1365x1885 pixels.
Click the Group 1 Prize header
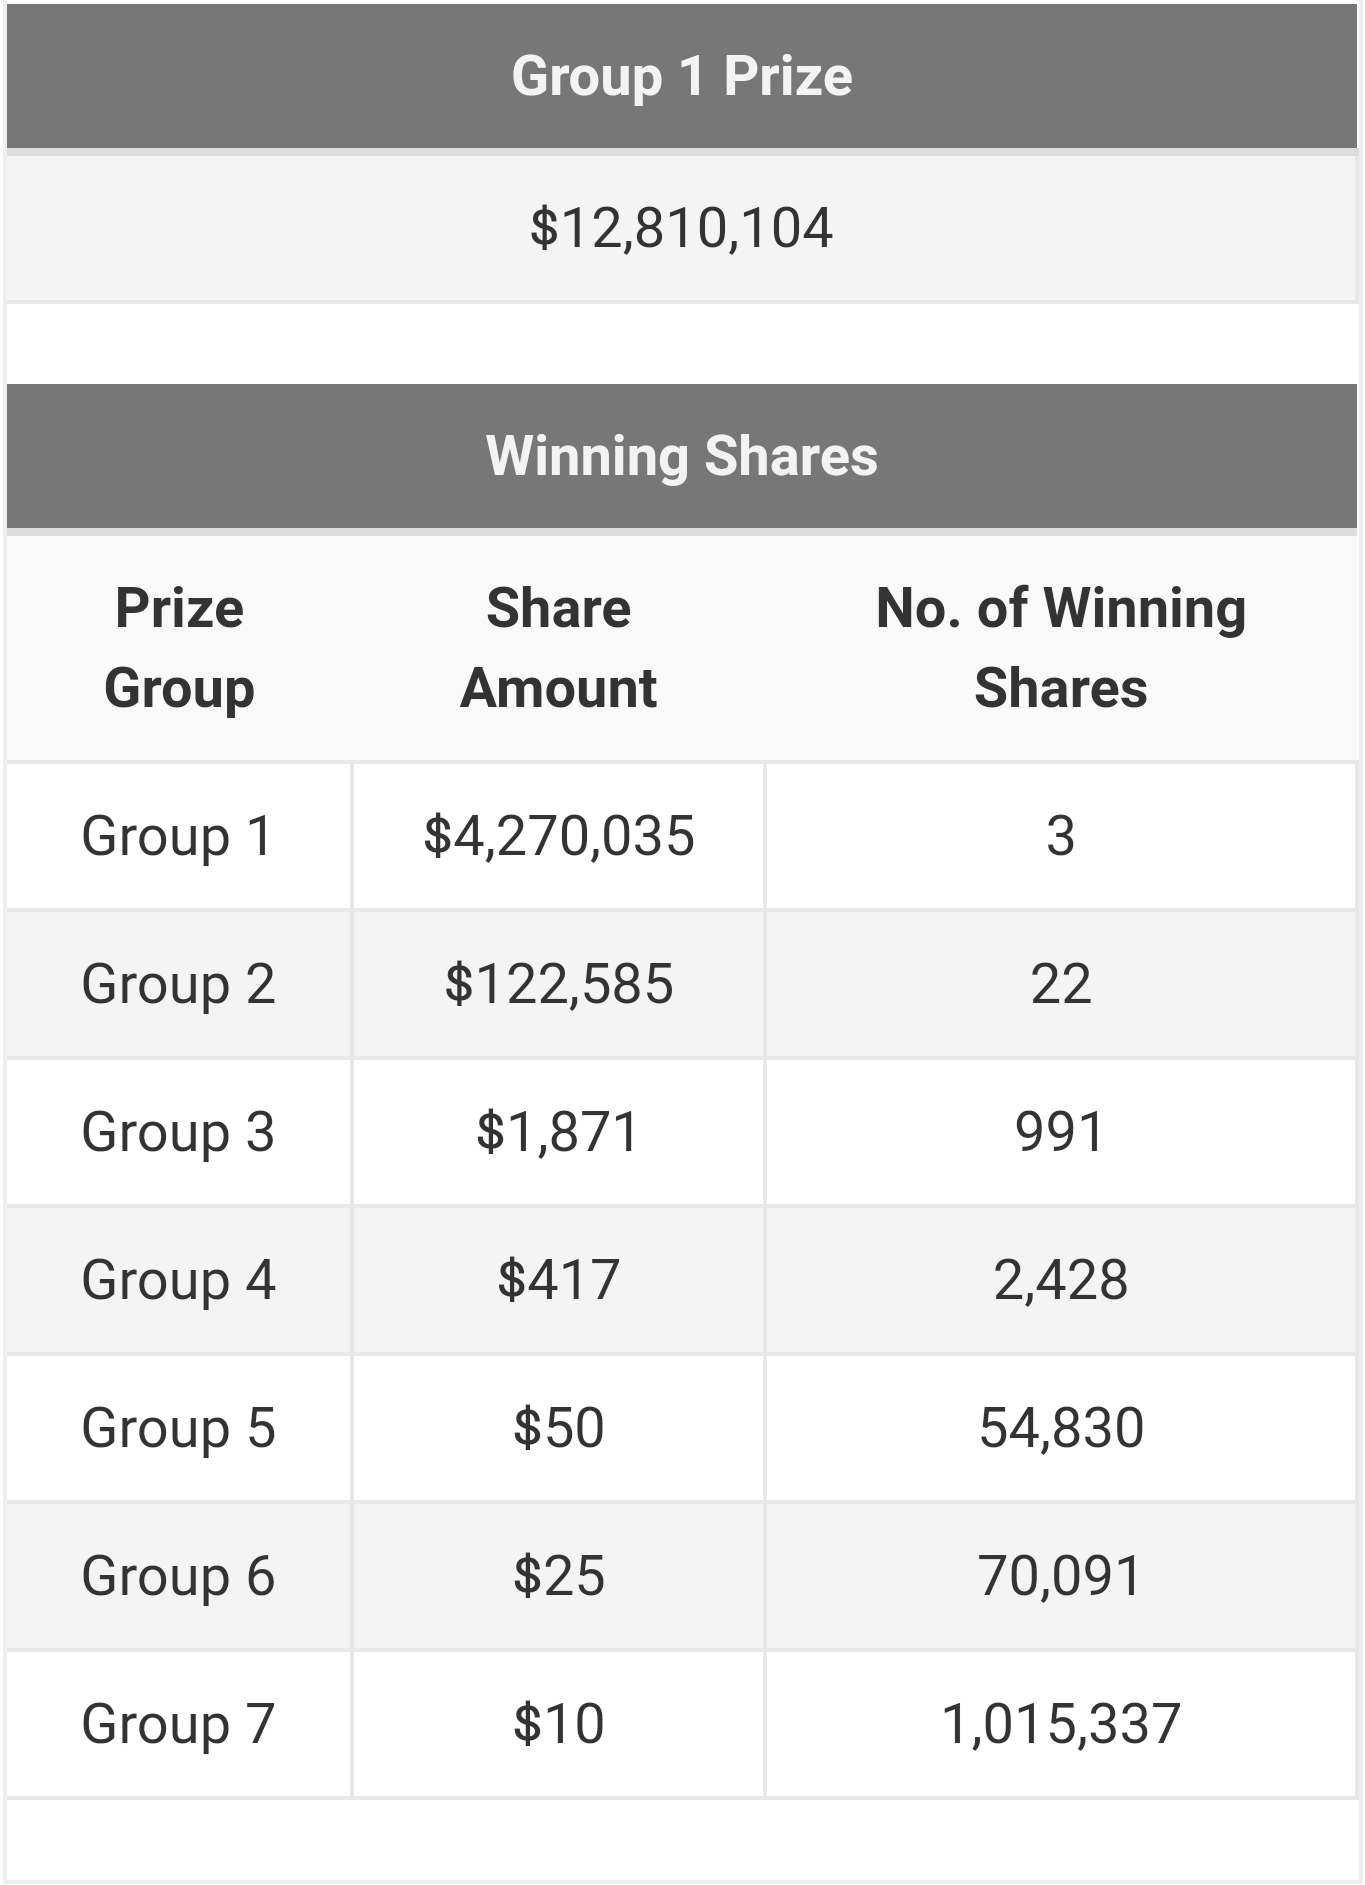[682, 77]
